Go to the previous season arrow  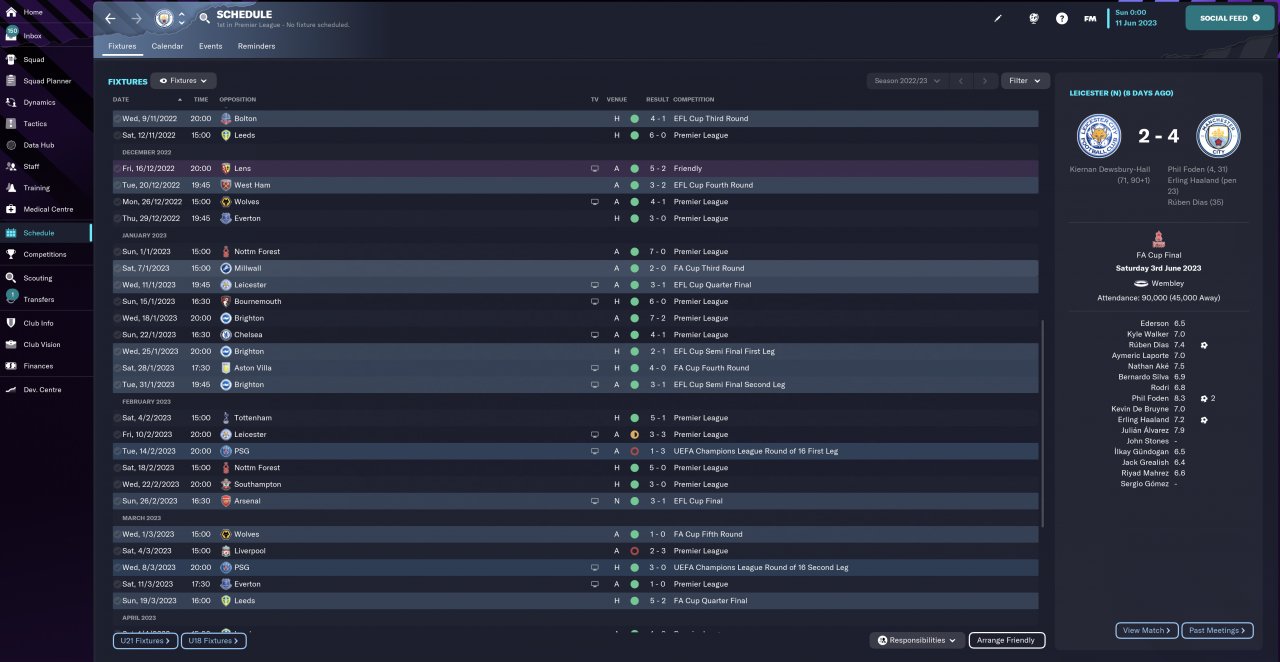[x=960, y=81]
